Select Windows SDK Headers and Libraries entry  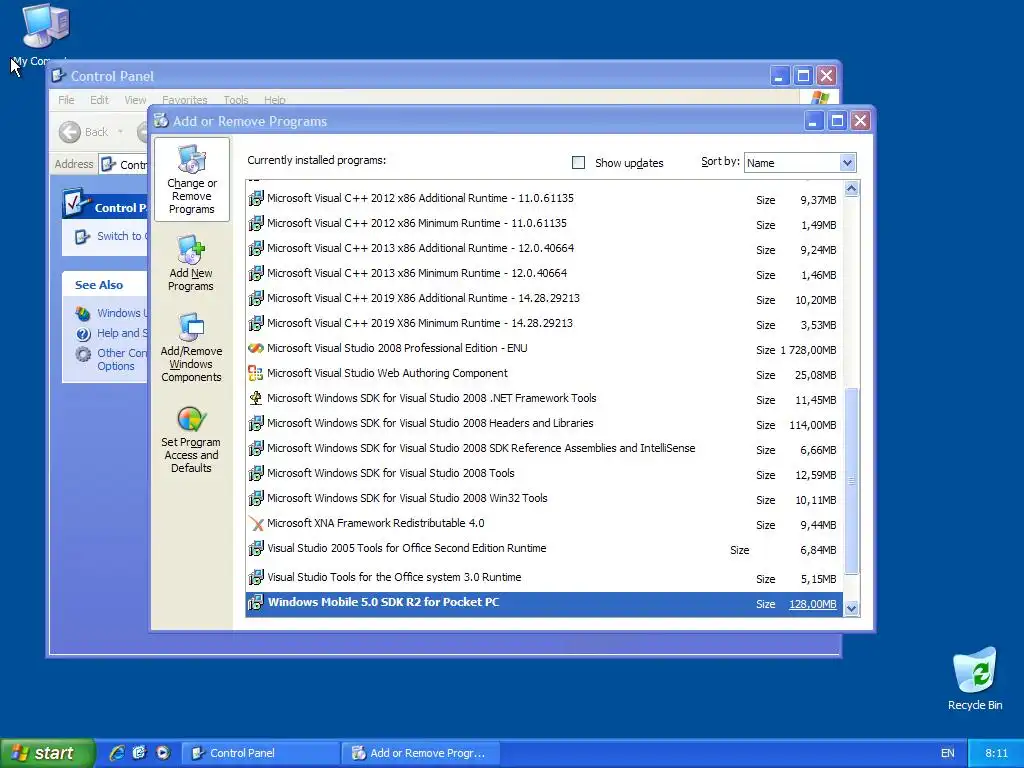point(430,423)
